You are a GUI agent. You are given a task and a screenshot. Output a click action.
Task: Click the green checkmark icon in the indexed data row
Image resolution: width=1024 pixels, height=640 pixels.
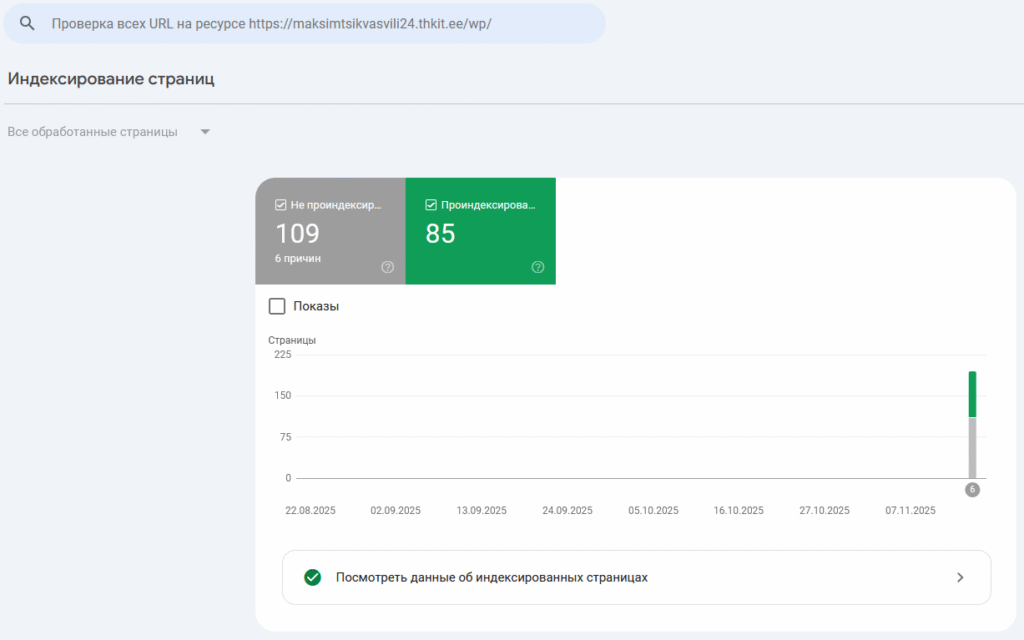313,577
